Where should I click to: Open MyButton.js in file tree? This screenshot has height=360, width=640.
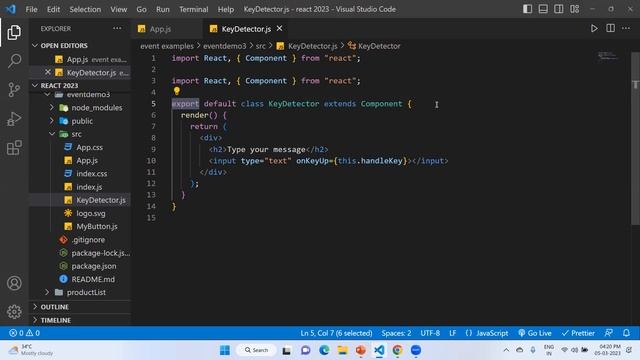(97, 226)
